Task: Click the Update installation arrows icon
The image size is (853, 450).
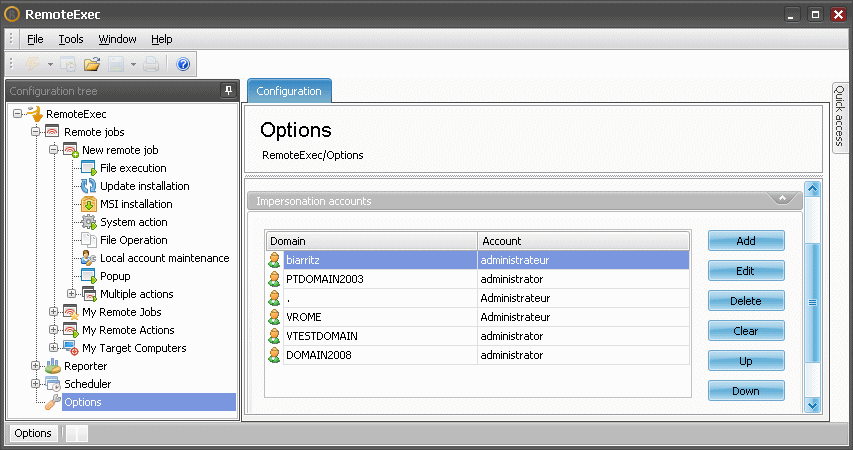Action: (x=89, y=186)
